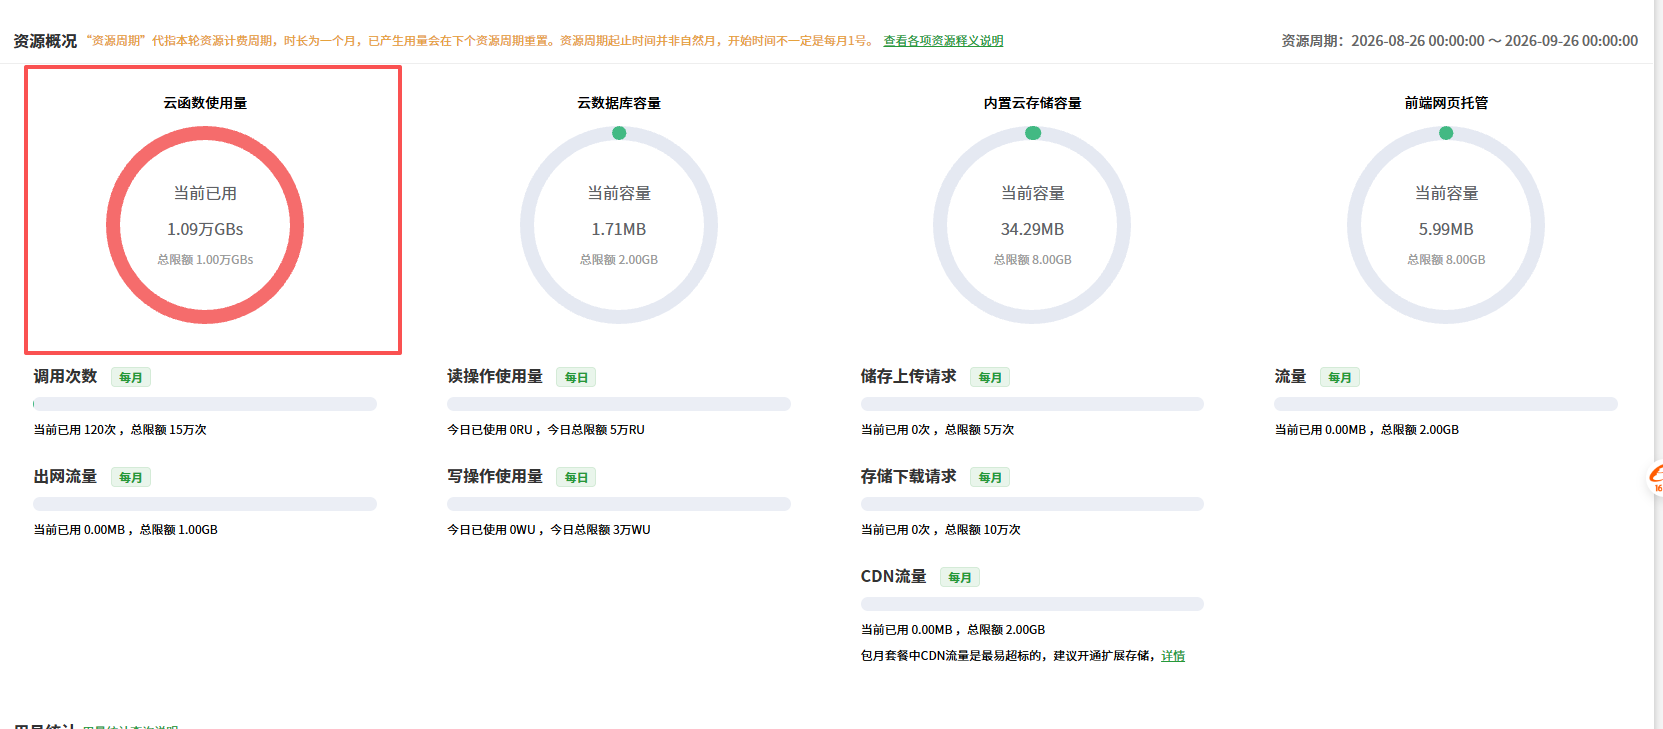Click the orange 资源周期 explanation note
Viewport: 1663px width, 729px height.
coord(481,41)
